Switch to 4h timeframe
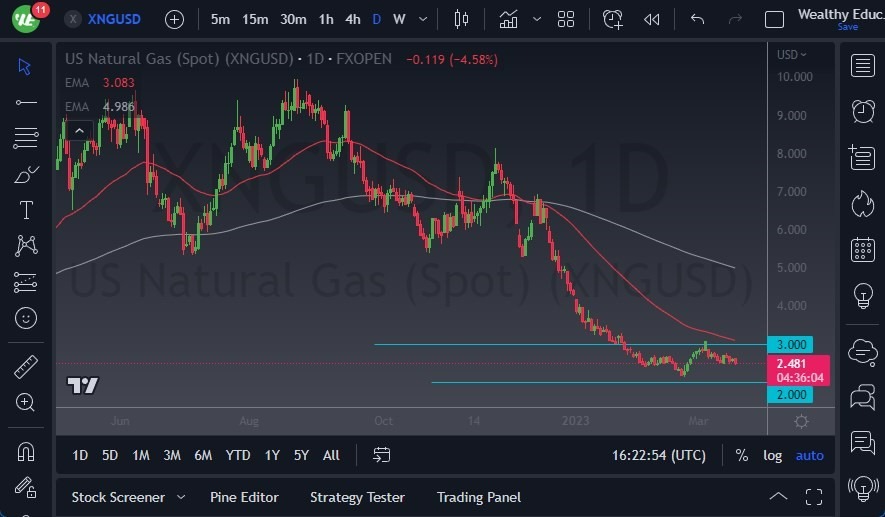The image size is (885, 517). (353, 19)
